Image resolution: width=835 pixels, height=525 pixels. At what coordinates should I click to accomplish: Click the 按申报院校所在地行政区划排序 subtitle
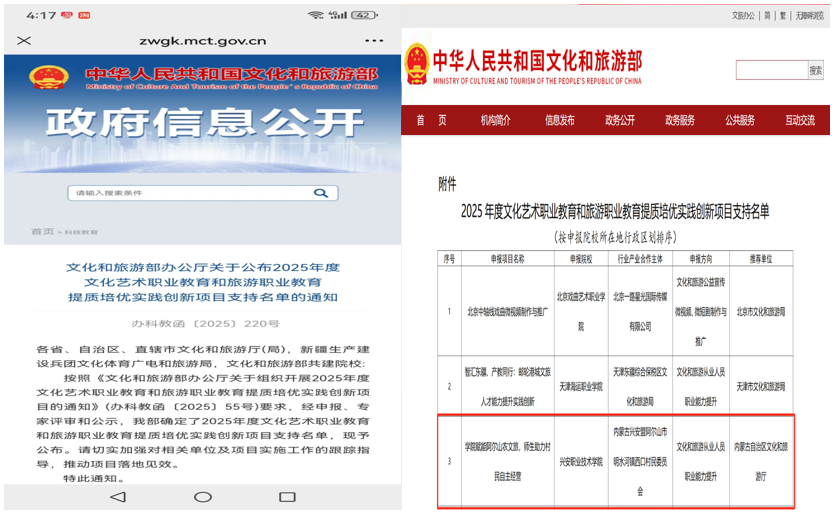click(615, 237)
